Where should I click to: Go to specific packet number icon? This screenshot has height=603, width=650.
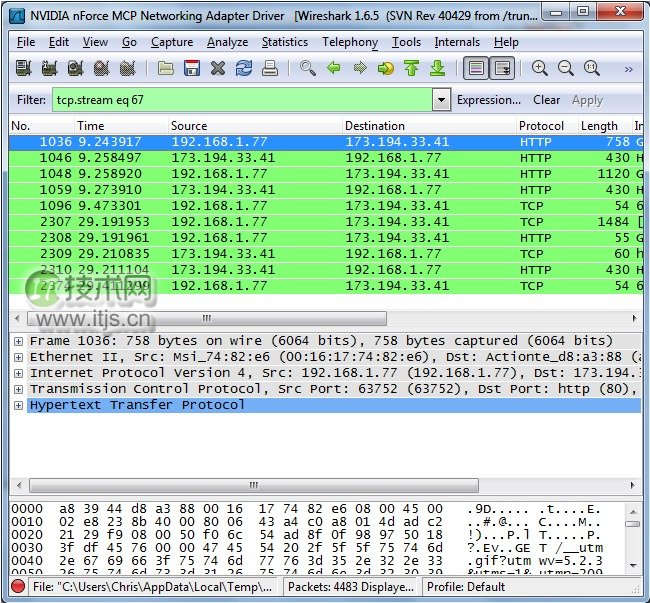pyautogui.click(x=386, y=68)
